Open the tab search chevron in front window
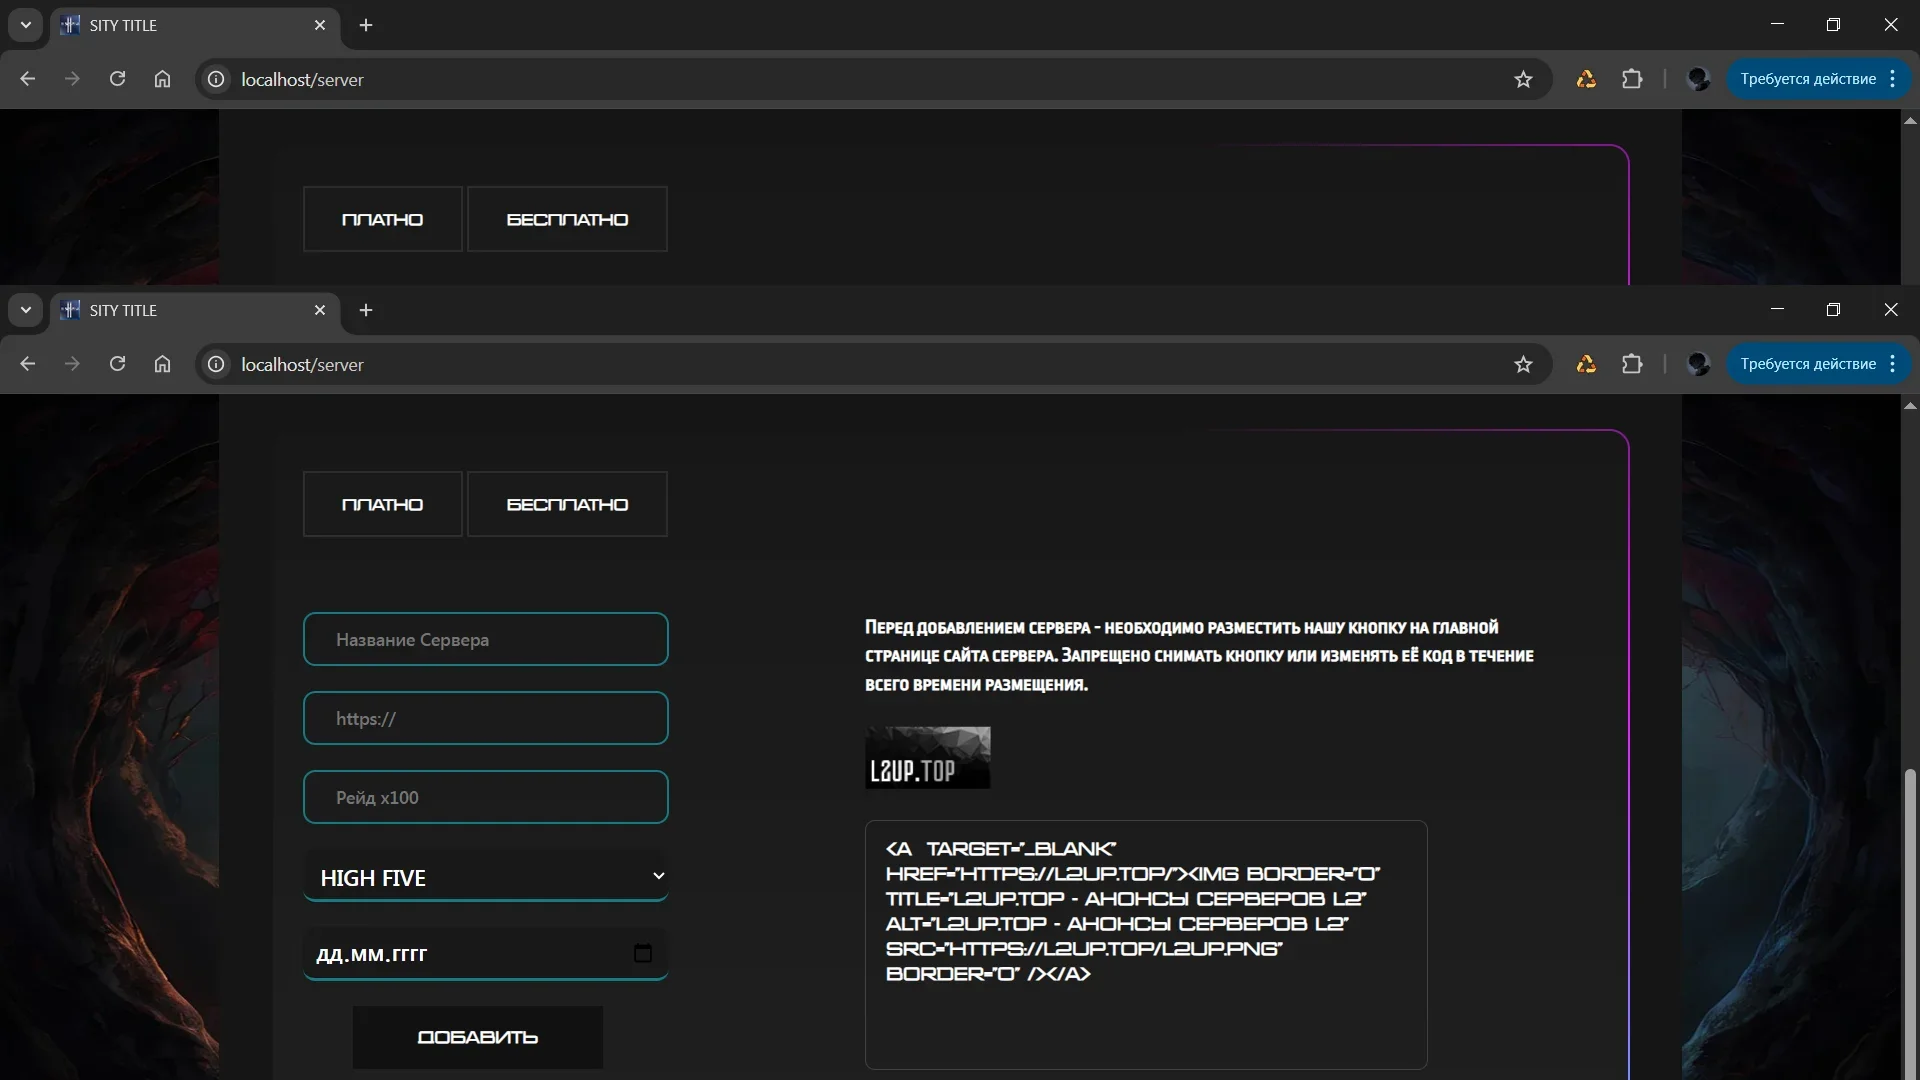 (26, 310)
